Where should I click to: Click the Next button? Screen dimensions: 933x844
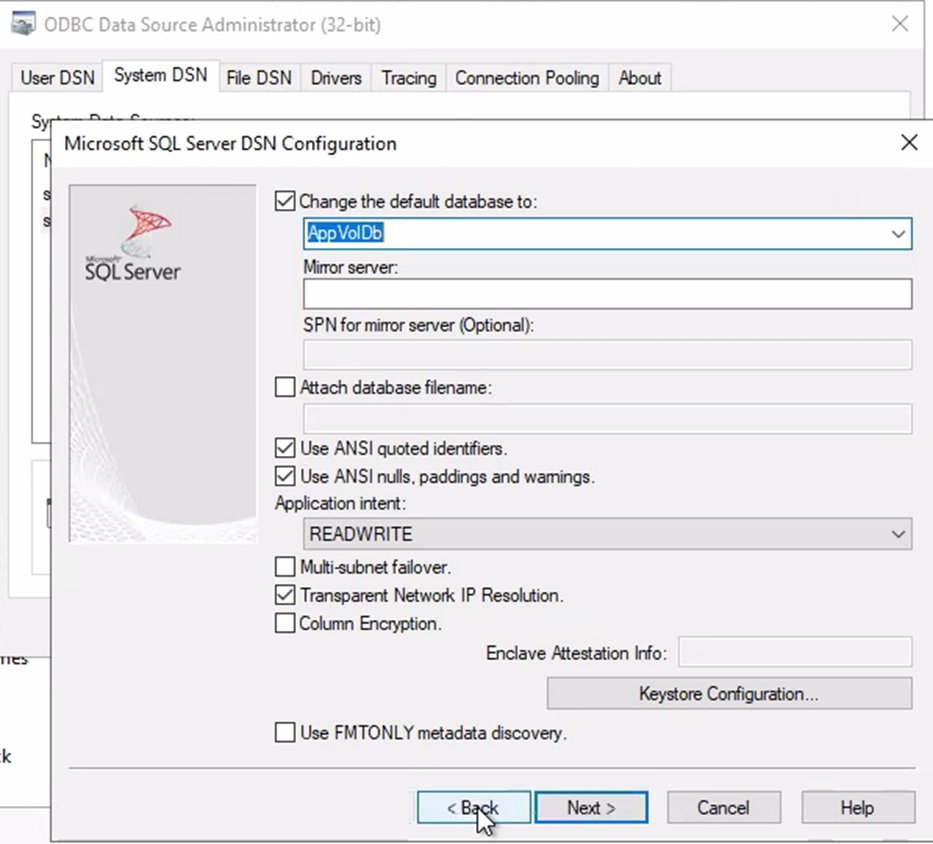591,808
